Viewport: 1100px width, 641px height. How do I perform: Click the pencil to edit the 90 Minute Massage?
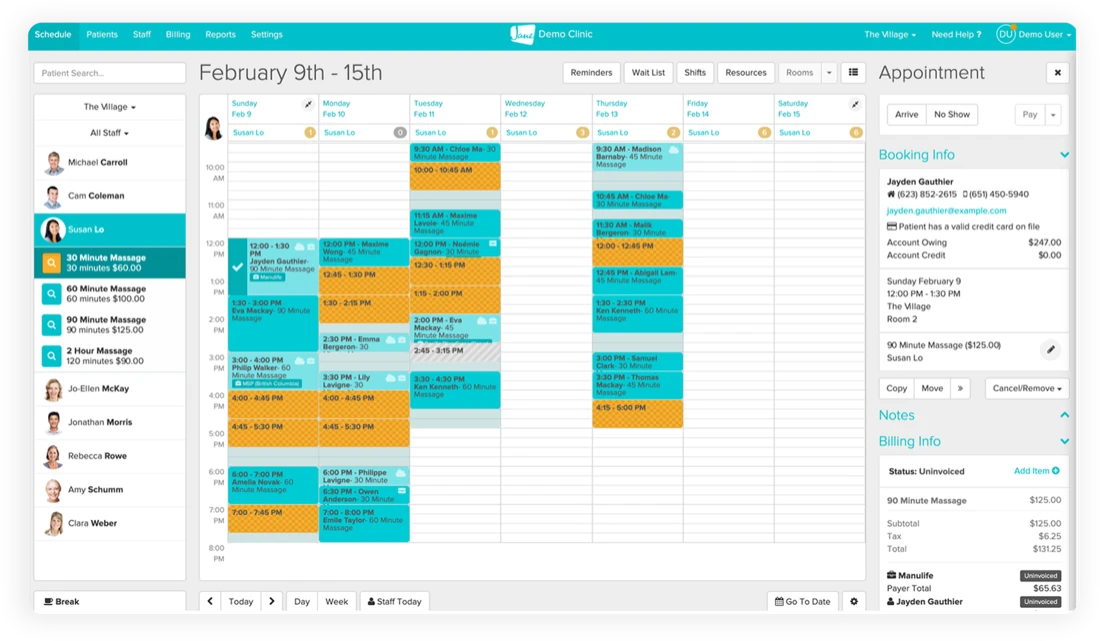(1050, 349)
